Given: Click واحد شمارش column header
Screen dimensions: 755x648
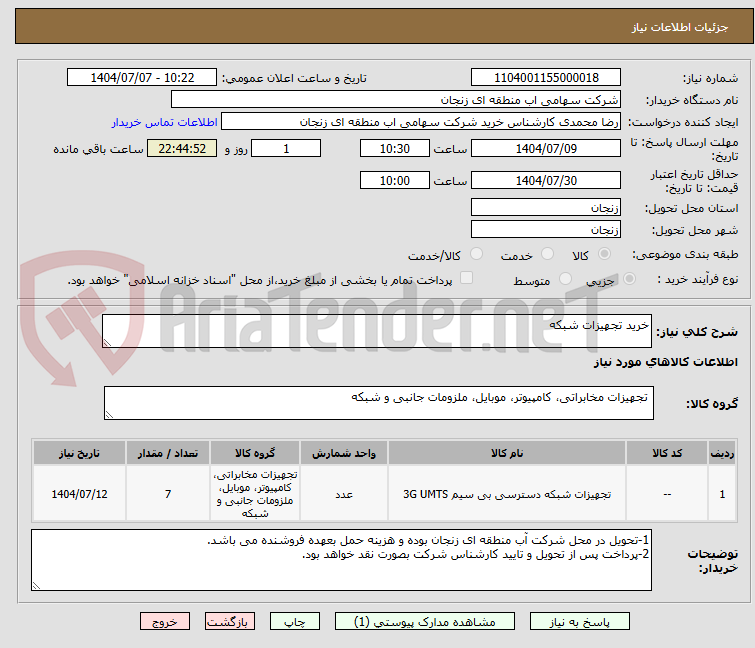Looking at the screenshot, I should pyautogui.click(x=344, y=453).
